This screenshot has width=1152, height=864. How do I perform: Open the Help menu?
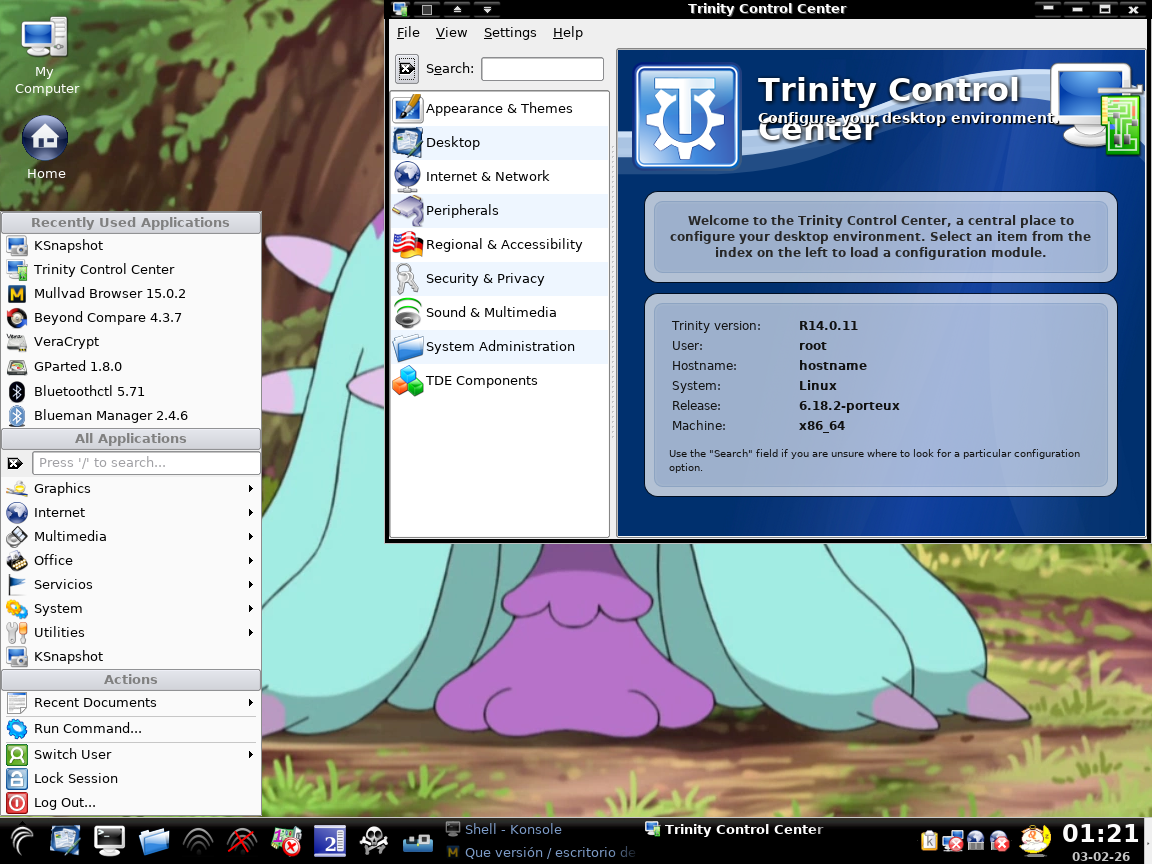(568, 32)
